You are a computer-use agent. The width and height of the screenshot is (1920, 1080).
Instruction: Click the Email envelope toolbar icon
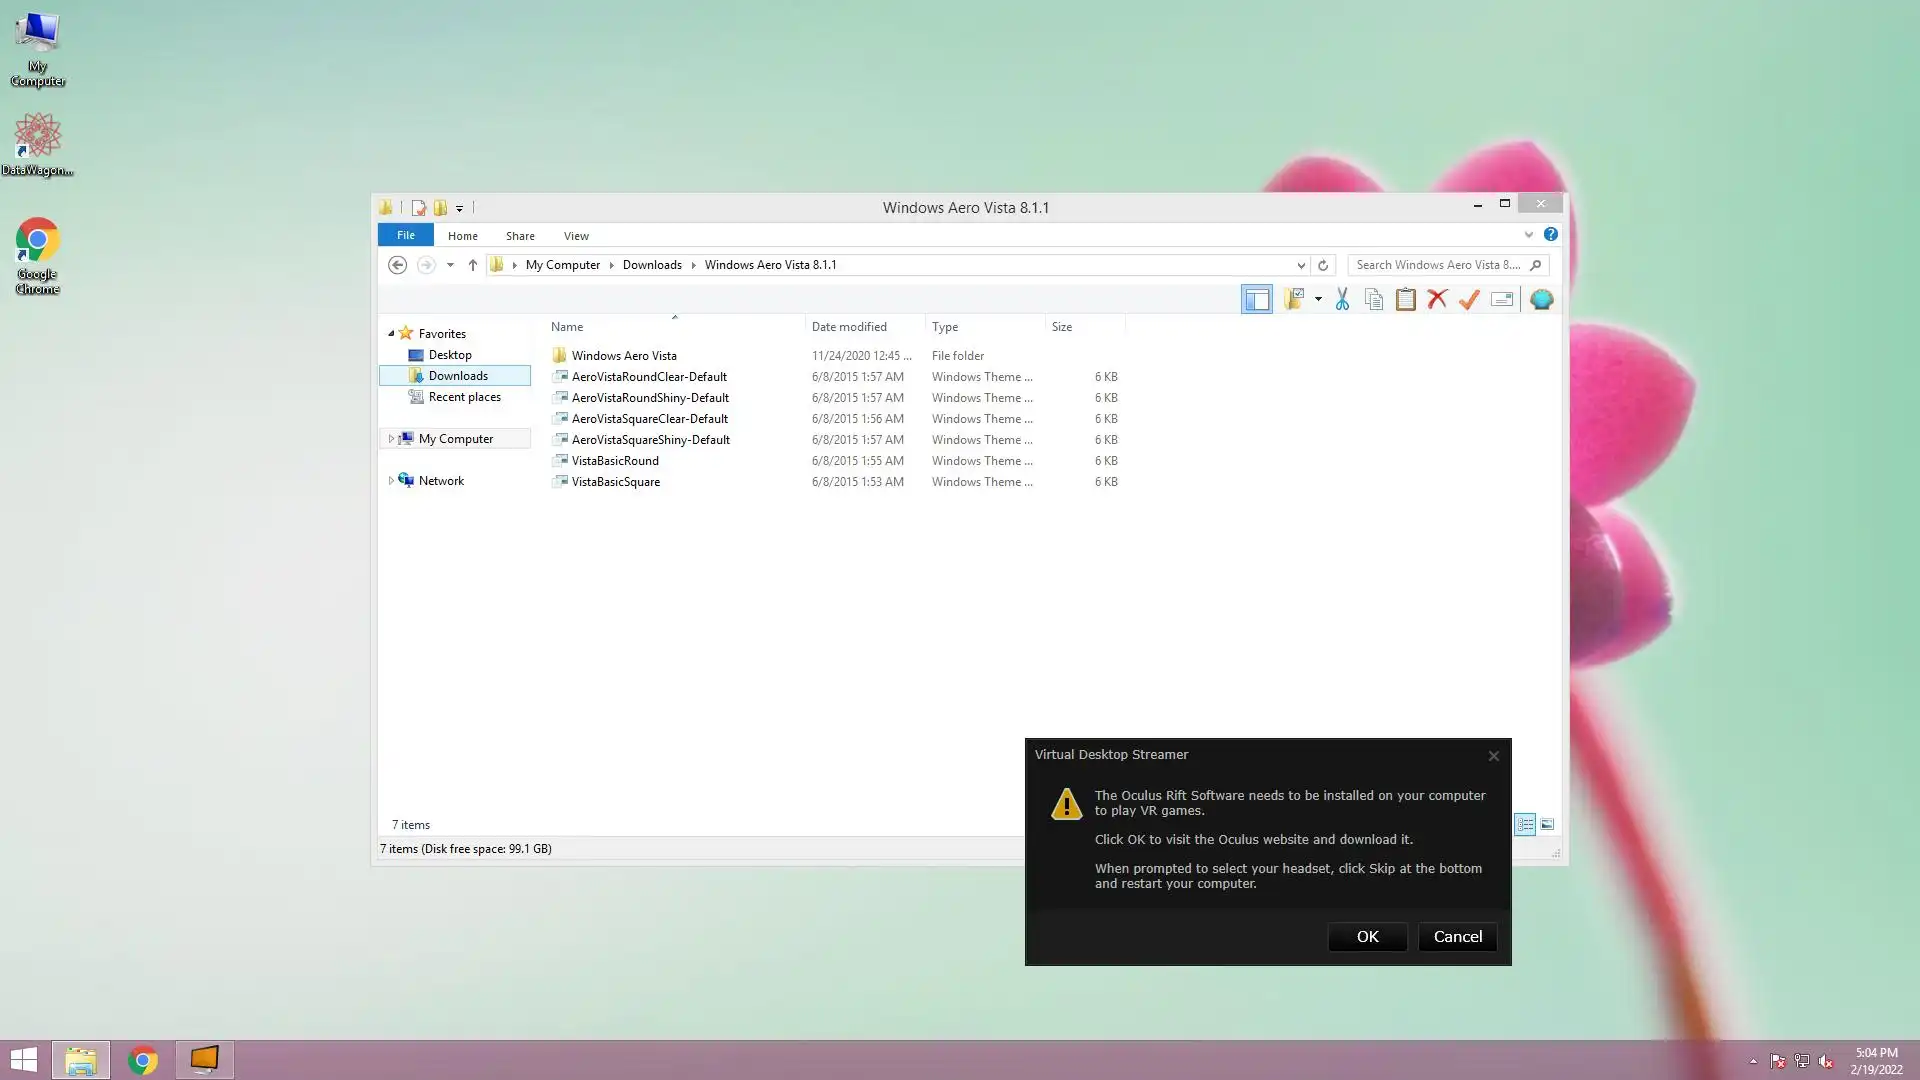pyautogui.click(x=1502, y=299)
